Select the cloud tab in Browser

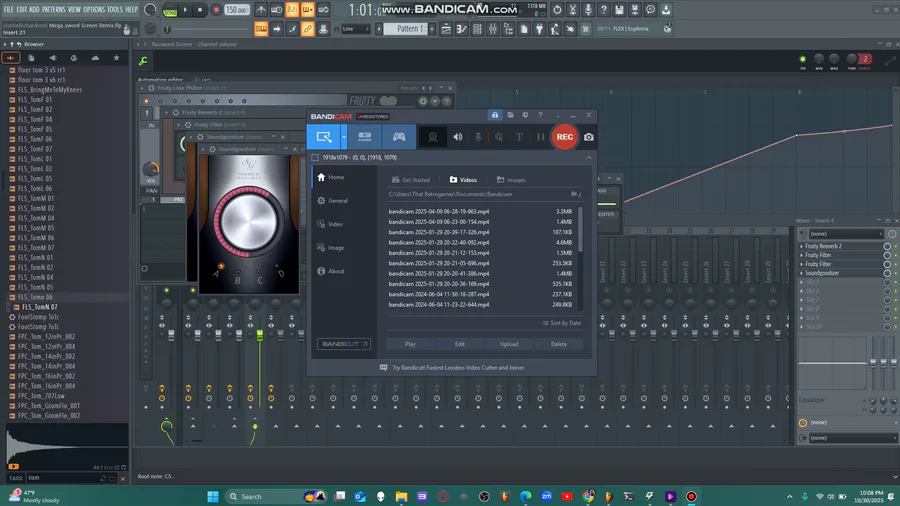[95, 58]
